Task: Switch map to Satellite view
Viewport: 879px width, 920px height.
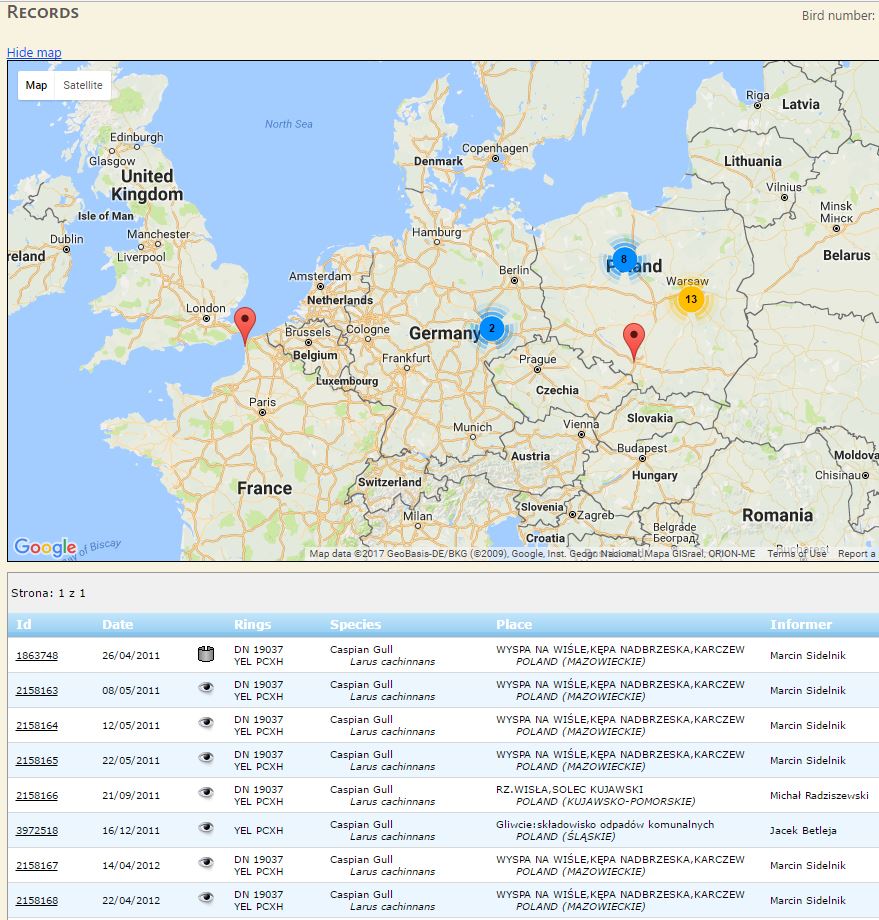Action: point(83,86)
